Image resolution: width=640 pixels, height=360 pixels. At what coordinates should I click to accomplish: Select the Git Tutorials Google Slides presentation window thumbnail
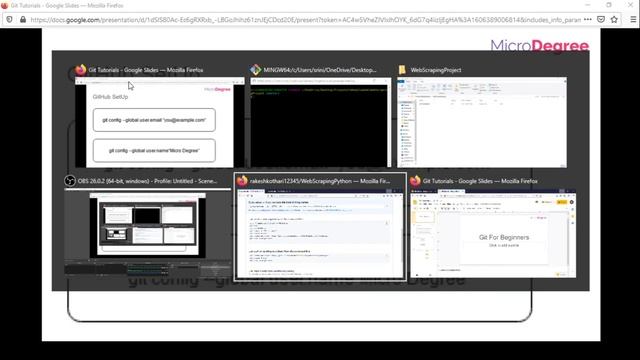click(160, 122)
